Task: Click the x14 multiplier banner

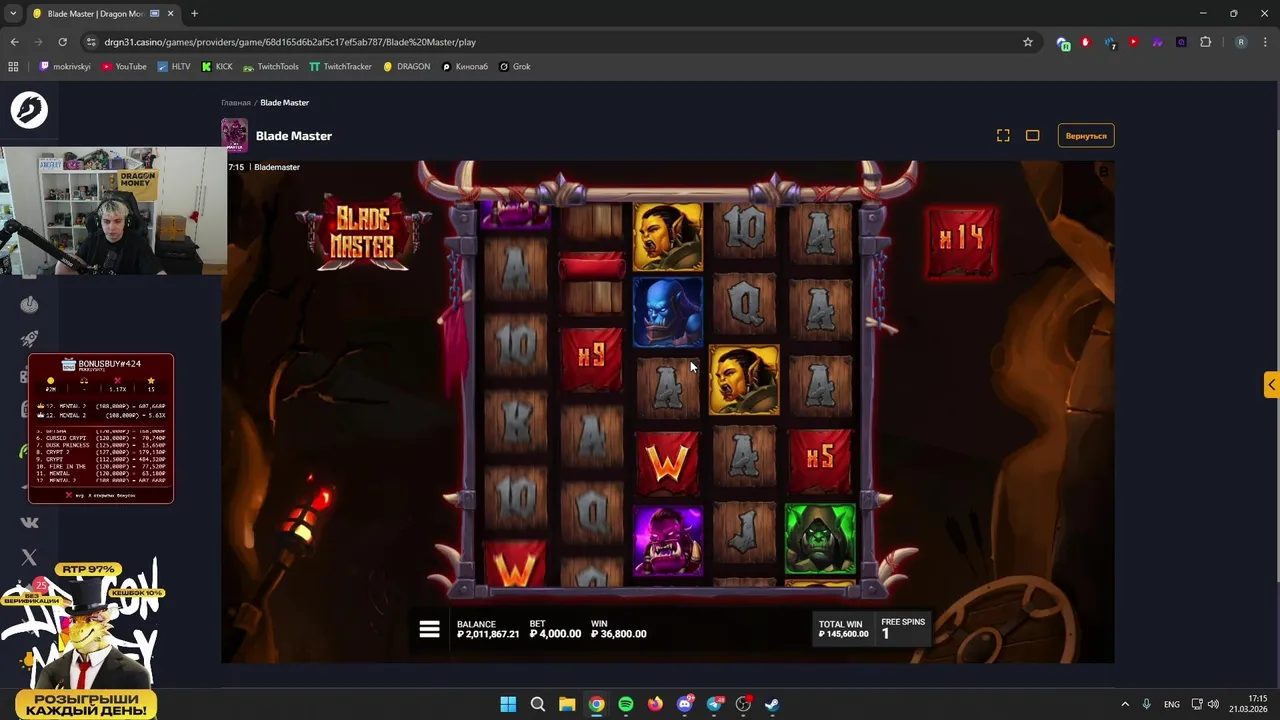Action: (961, 240)
